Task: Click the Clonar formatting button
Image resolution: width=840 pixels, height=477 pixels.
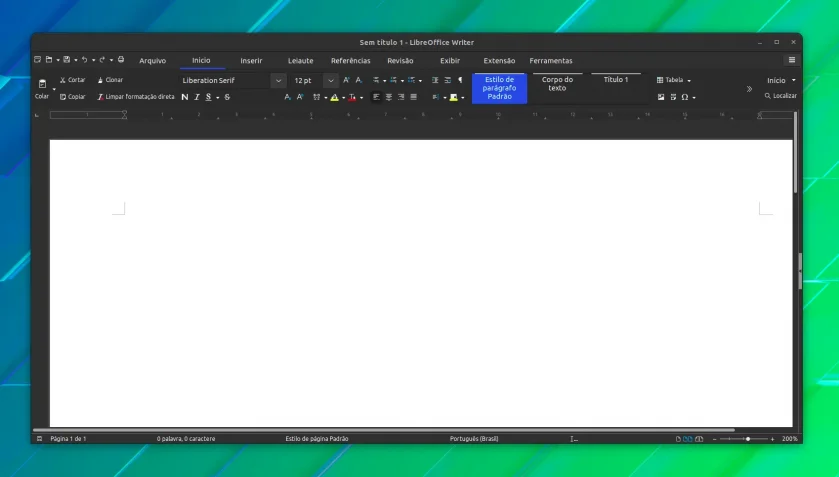Action: click(x=110, y=80)
